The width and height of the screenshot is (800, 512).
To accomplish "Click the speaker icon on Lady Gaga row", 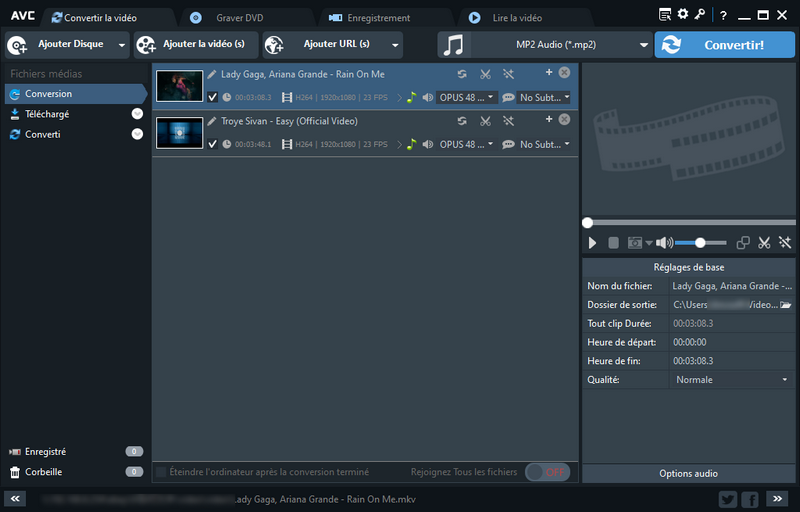I will 428,97.
